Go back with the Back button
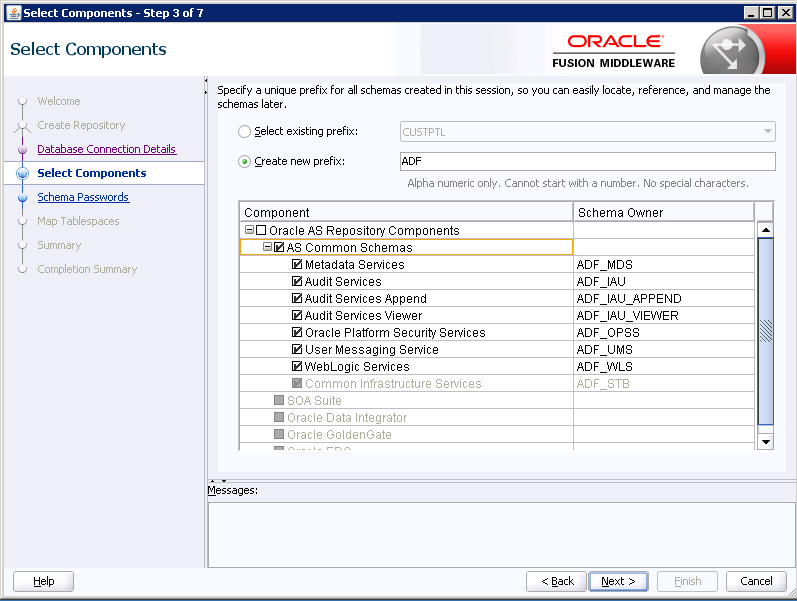Viewport: 797px width, 601px height. pos(557,581)
